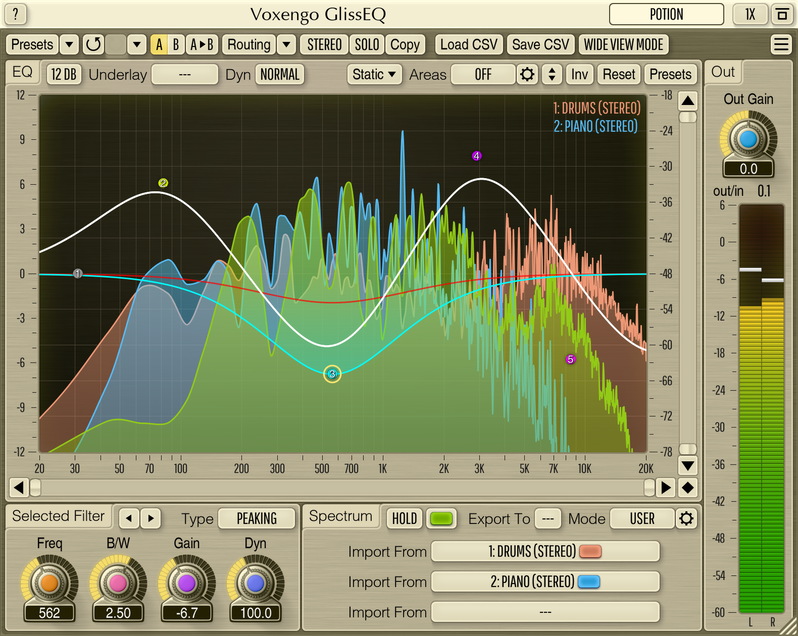Click the Dyn knob
The height and width of the screenshot is (636, 798).
pos(255,583)
